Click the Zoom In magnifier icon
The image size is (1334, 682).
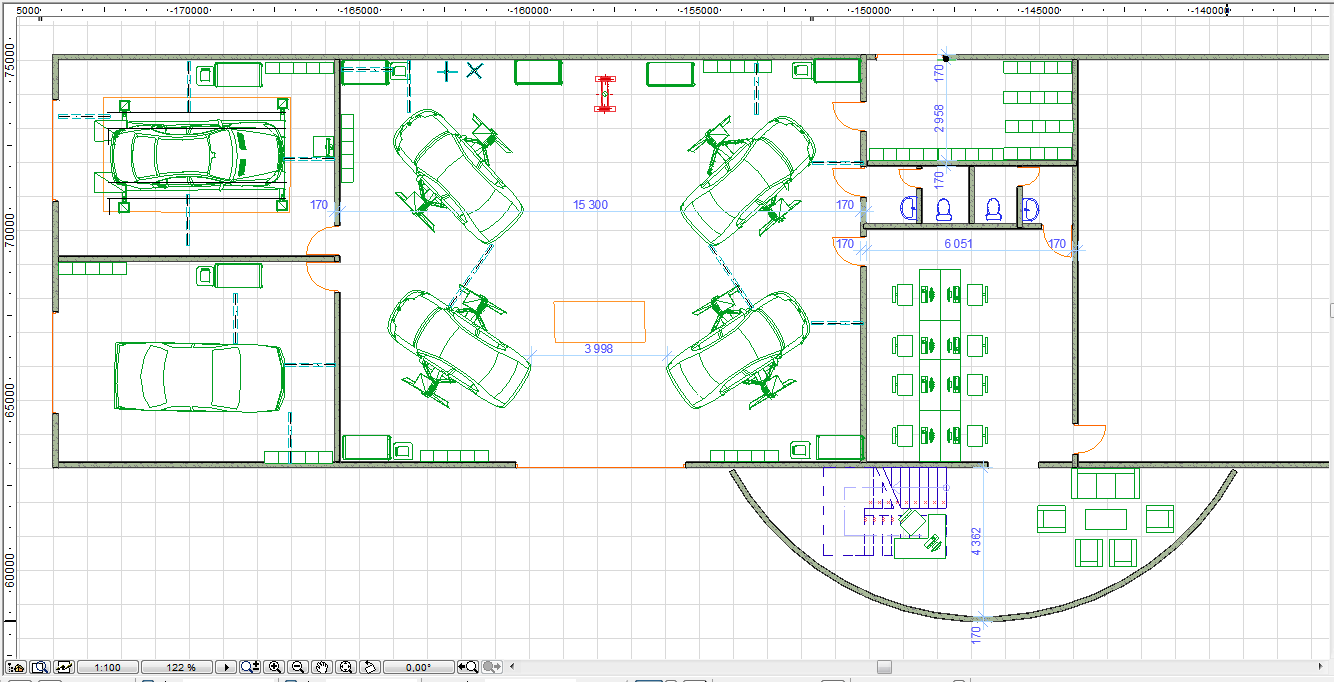pos(275,667)
